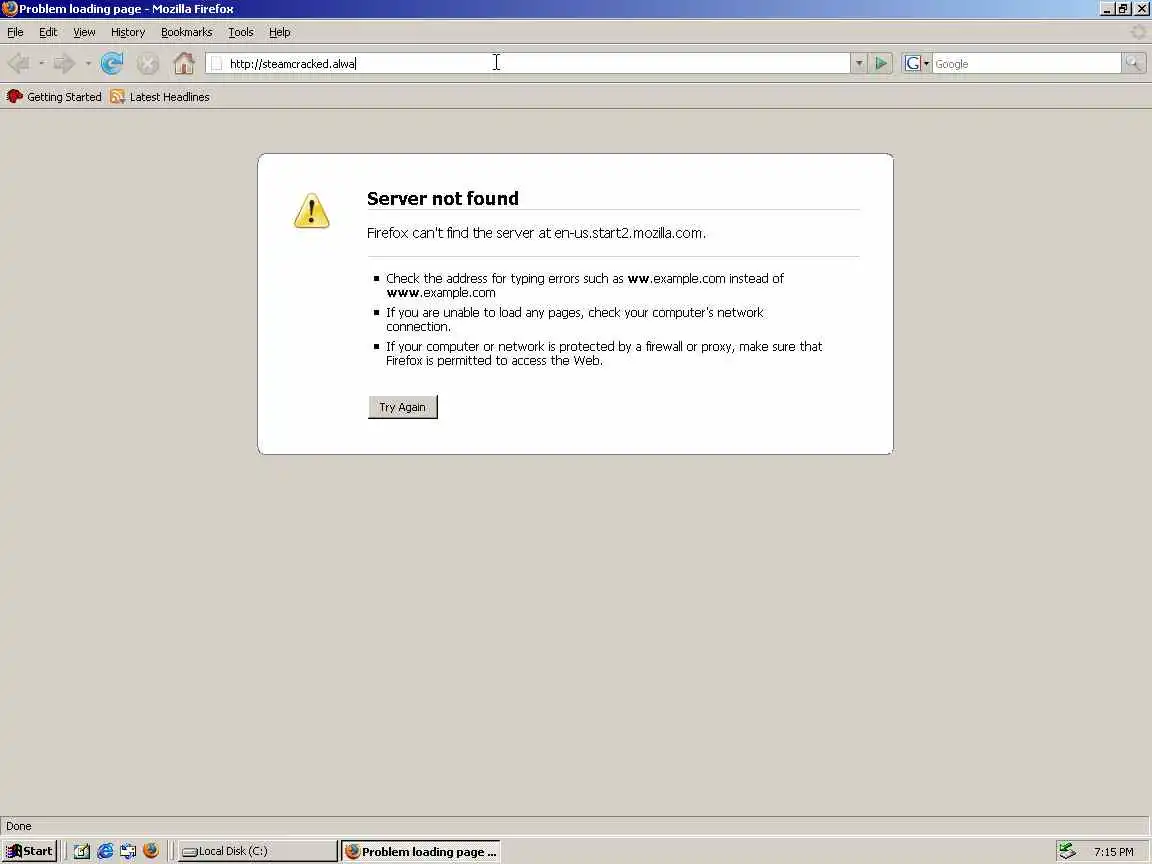
Task: Click the Stop loading icon
Action: point(148,64)
